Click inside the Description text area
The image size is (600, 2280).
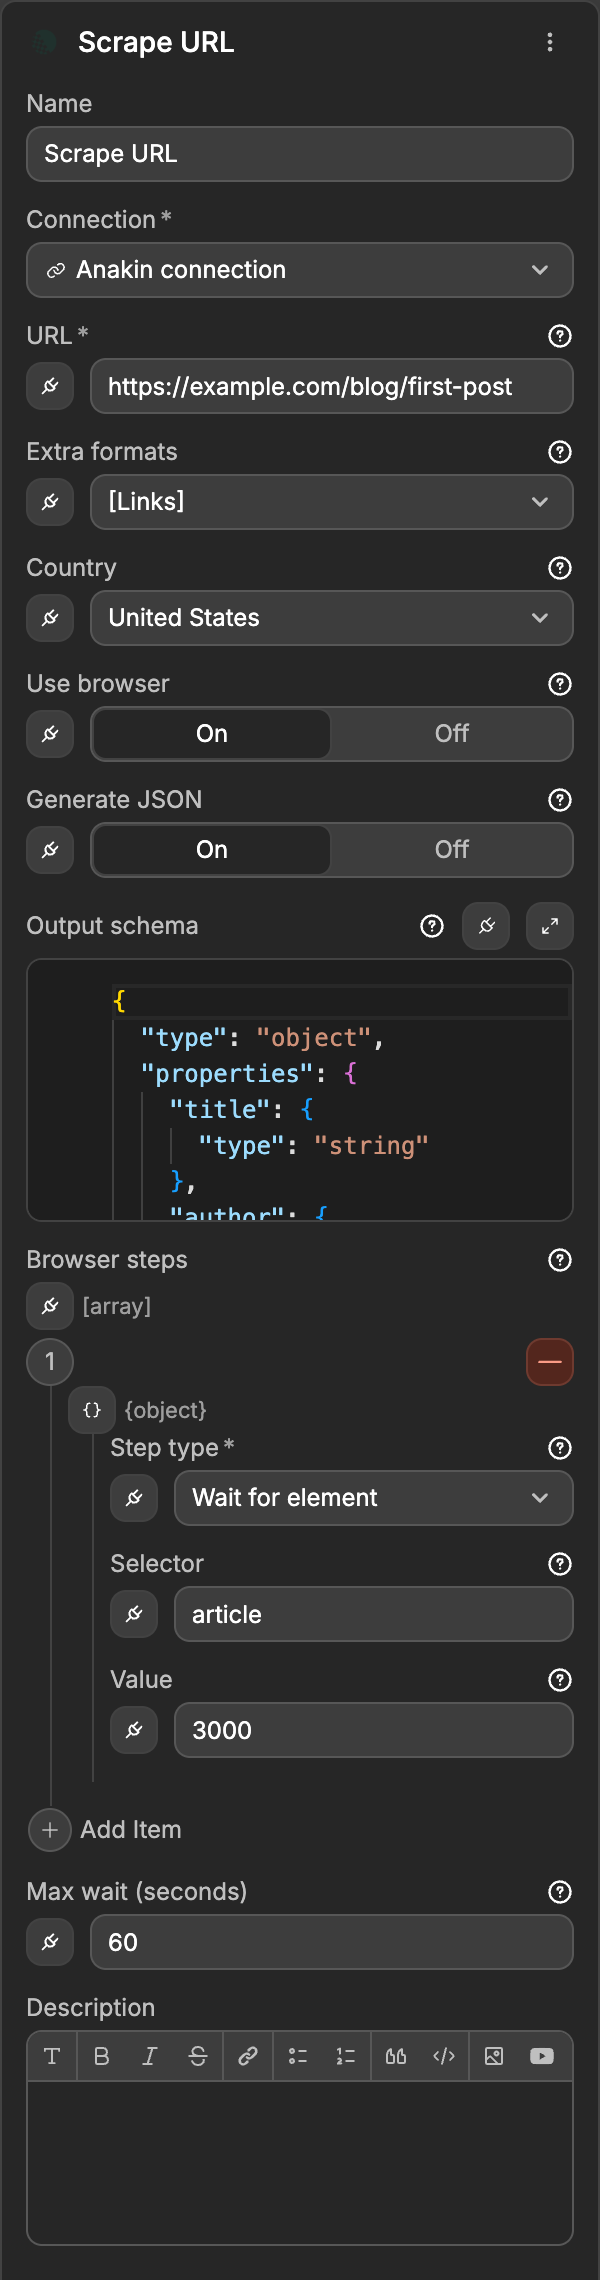click(x=300, y=2162)
